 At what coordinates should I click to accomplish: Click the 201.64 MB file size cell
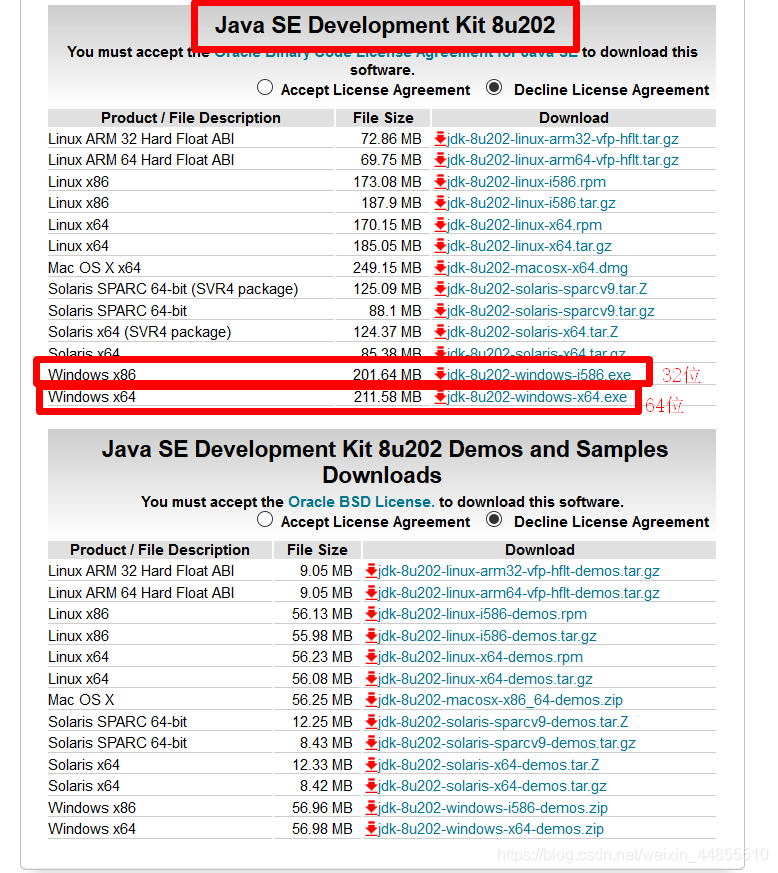coord(387,375)
